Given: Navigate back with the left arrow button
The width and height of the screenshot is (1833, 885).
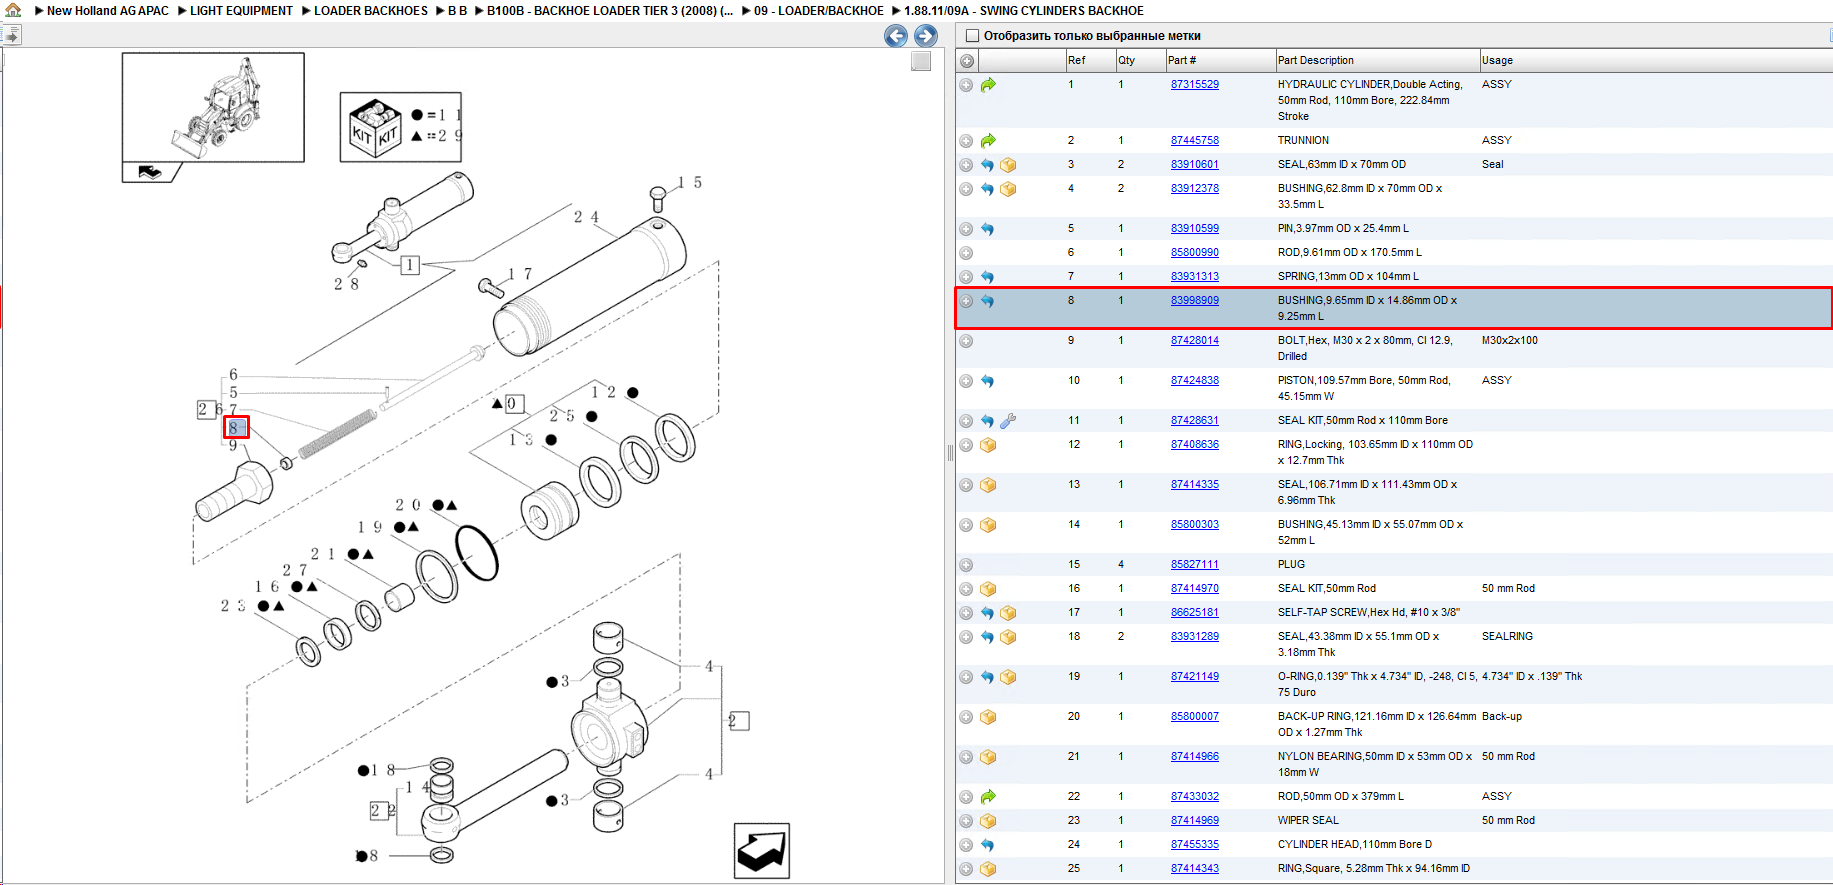Looking at the screenshot, I should tap(896, 36).
